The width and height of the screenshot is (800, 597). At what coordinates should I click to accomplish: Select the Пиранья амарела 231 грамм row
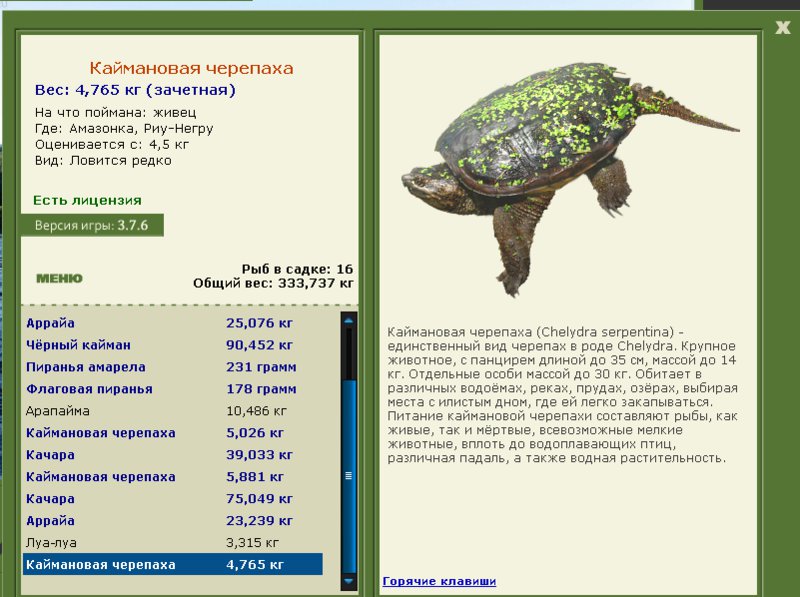pyautogui.click(x=173, y=367)
